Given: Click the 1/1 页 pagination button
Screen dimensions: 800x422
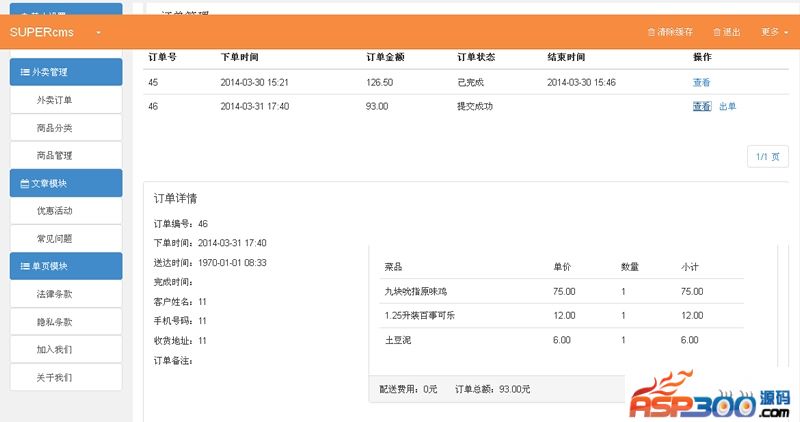Looking at the screenshot, I should coord(767,156).
